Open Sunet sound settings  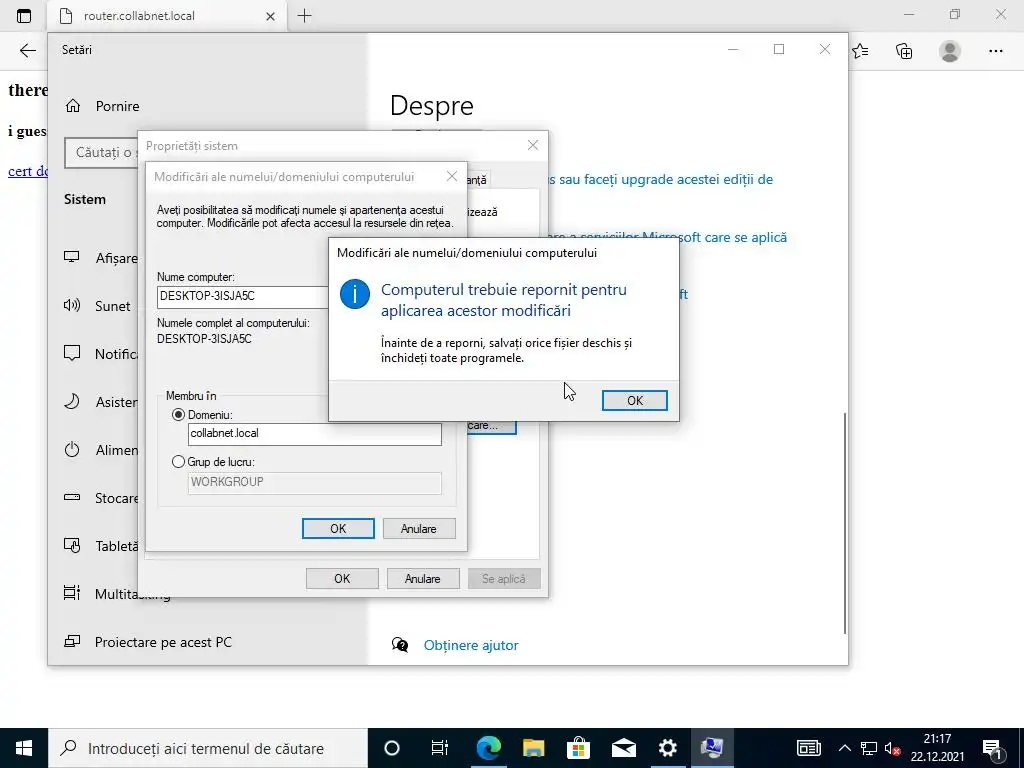point(97,306)
